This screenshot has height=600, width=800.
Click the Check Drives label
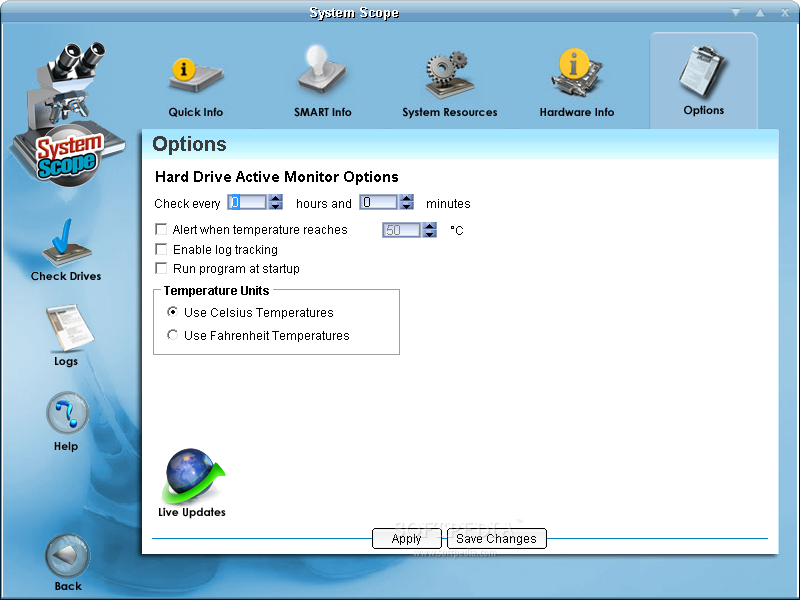[66, 276]
